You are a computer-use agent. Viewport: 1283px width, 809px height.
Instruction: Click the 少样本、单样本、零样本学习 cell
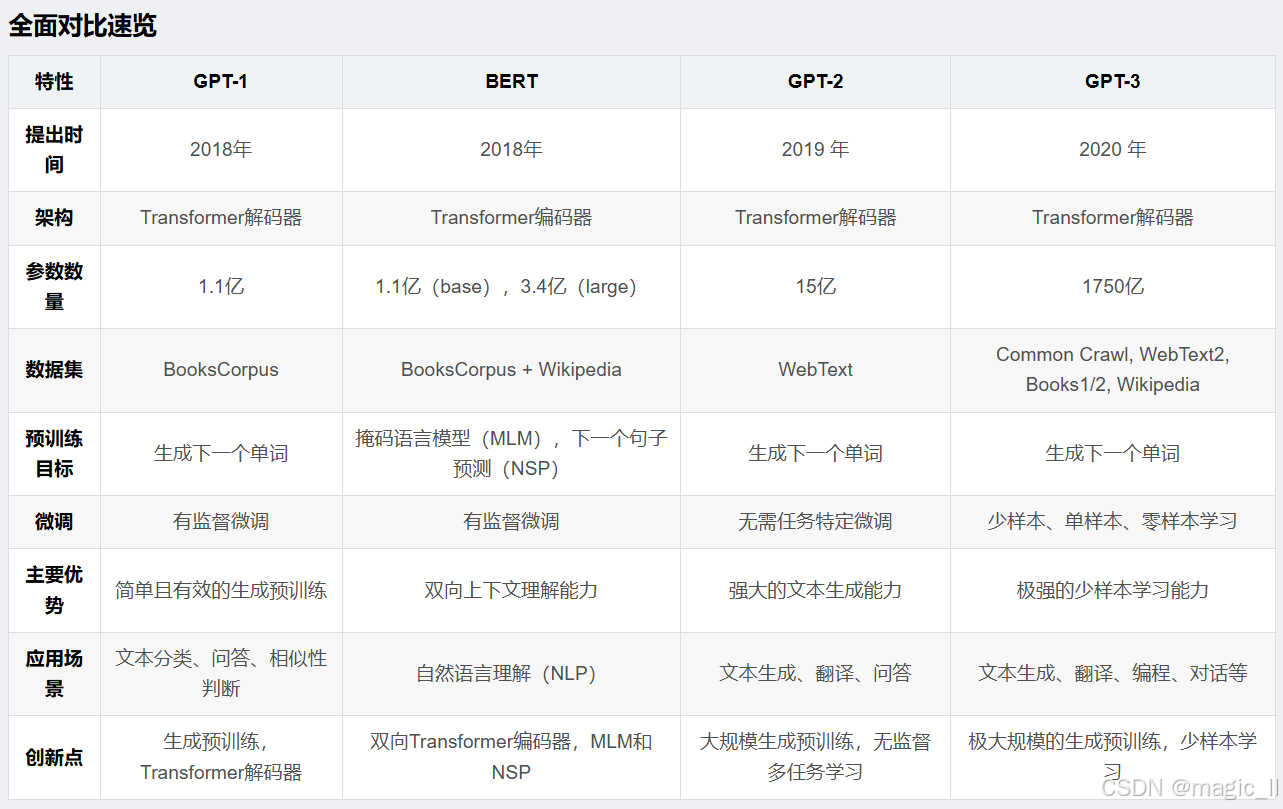tap(1113, 522)
